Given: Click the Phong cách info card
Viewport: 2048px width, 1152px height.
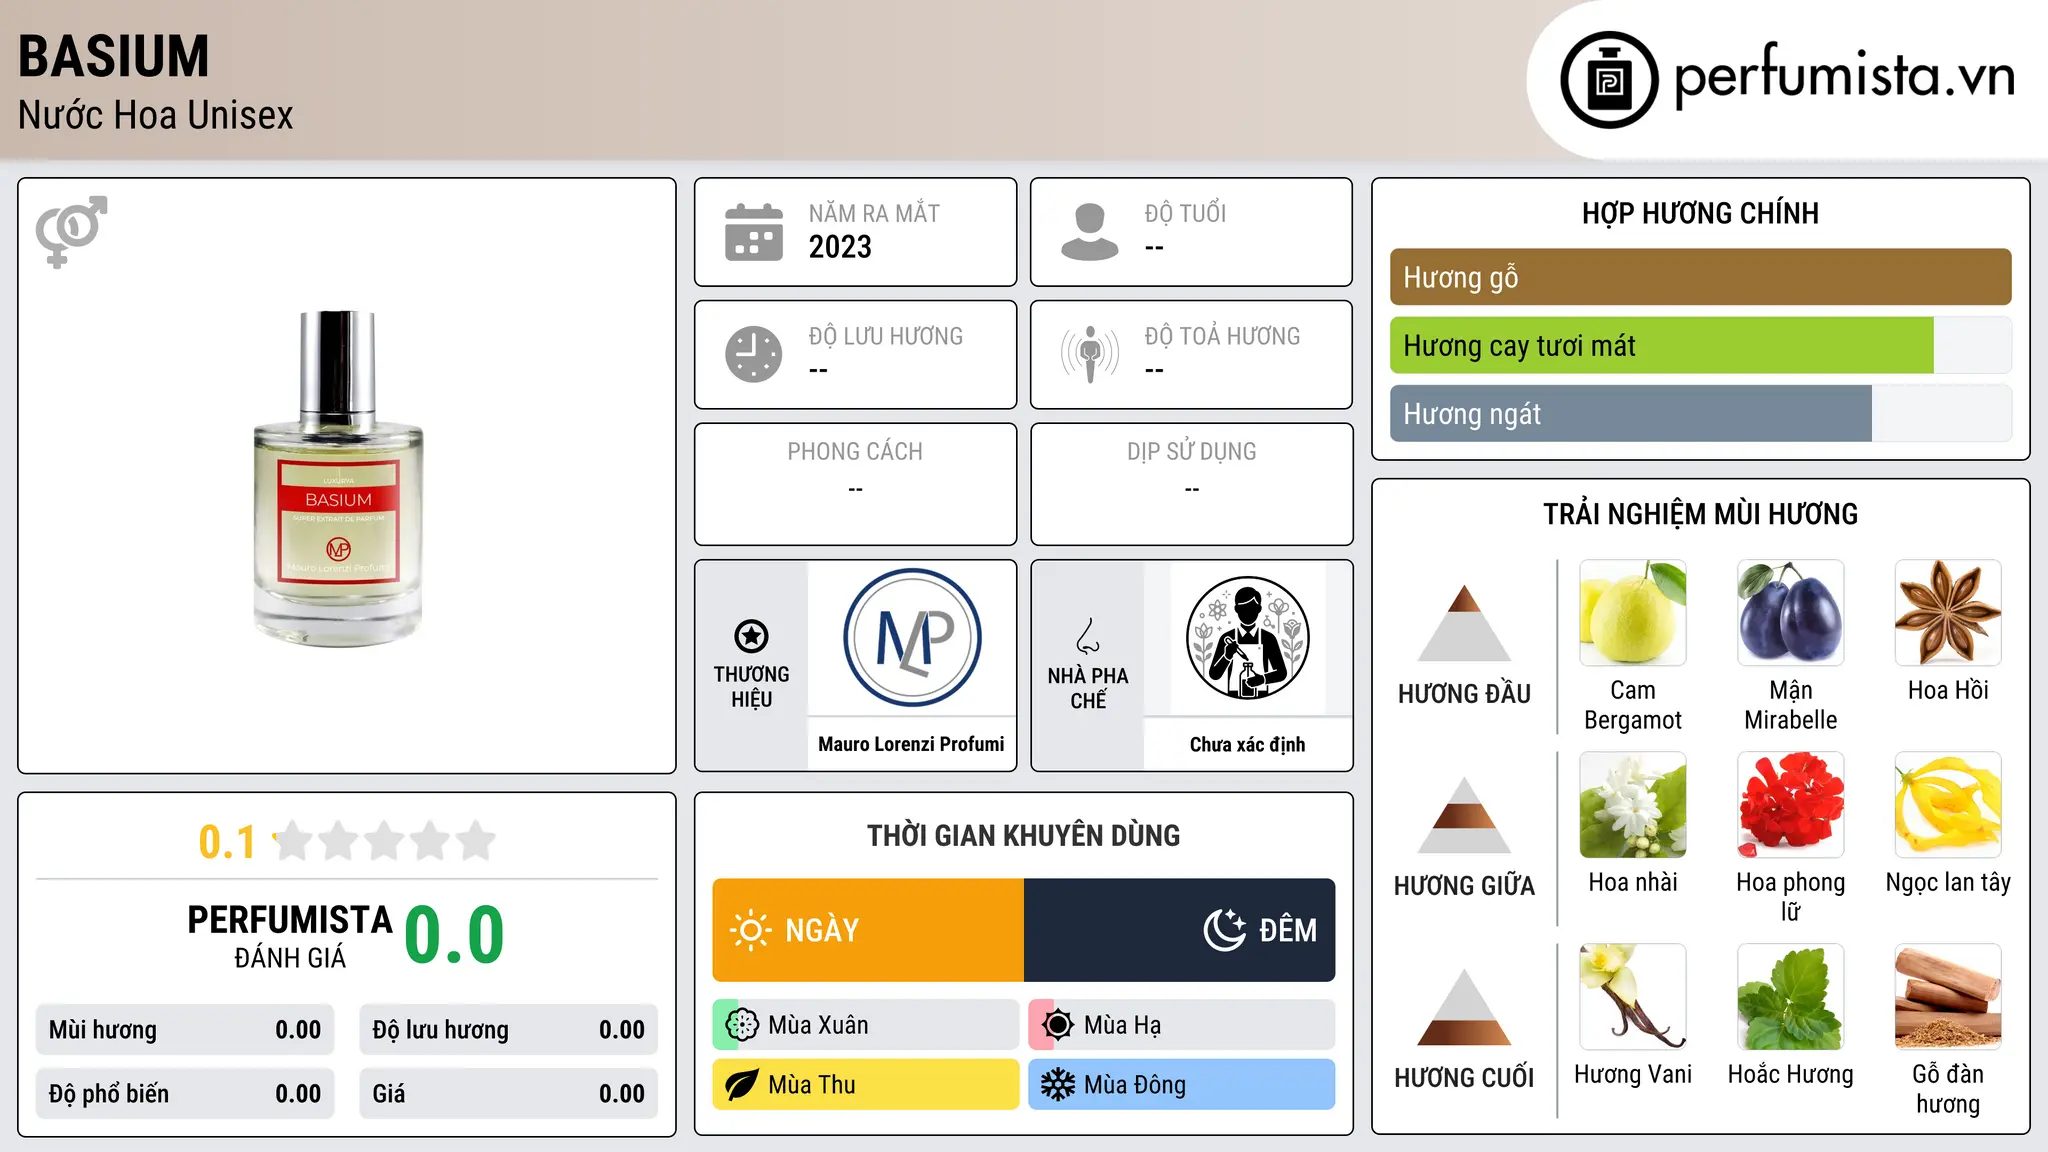Looking at the screenshot, I should click(x=856, y=484).
